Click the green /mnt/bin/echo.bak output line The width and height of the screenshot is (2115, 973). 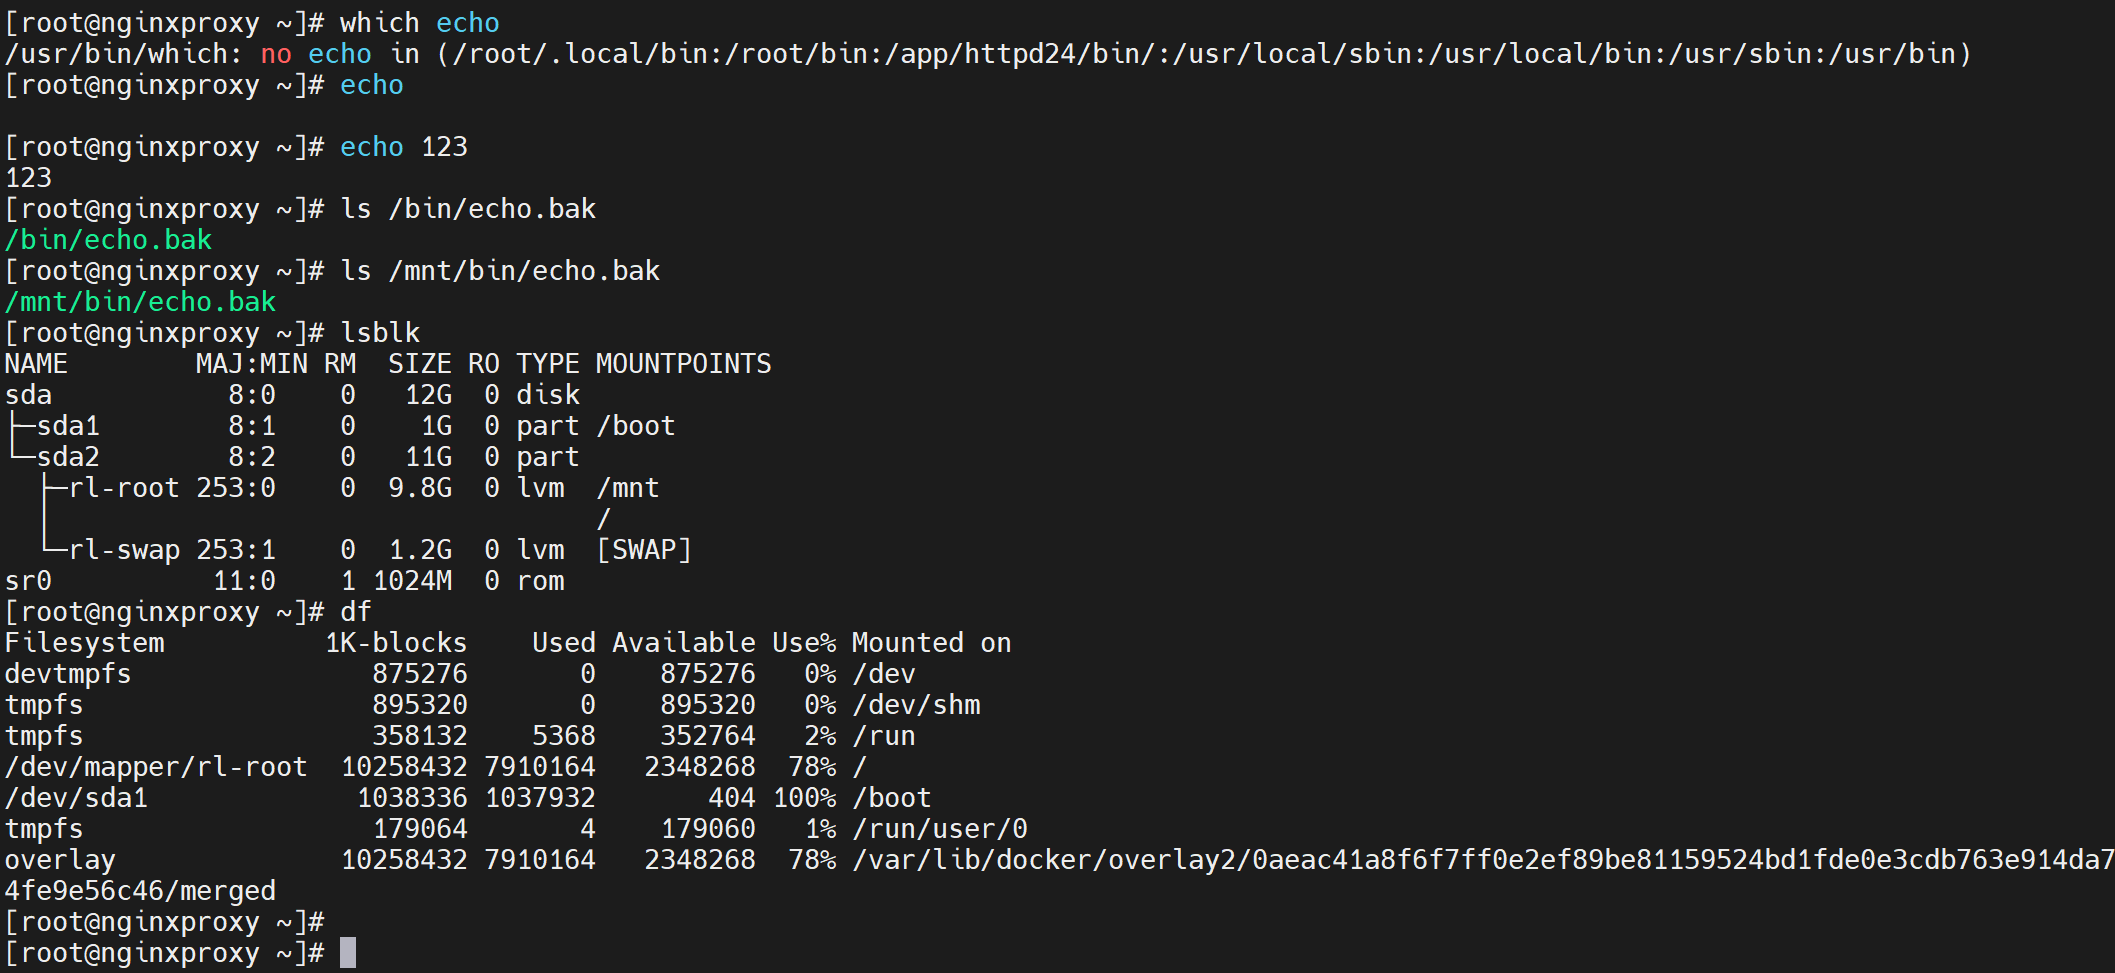[x=140, y=302]
